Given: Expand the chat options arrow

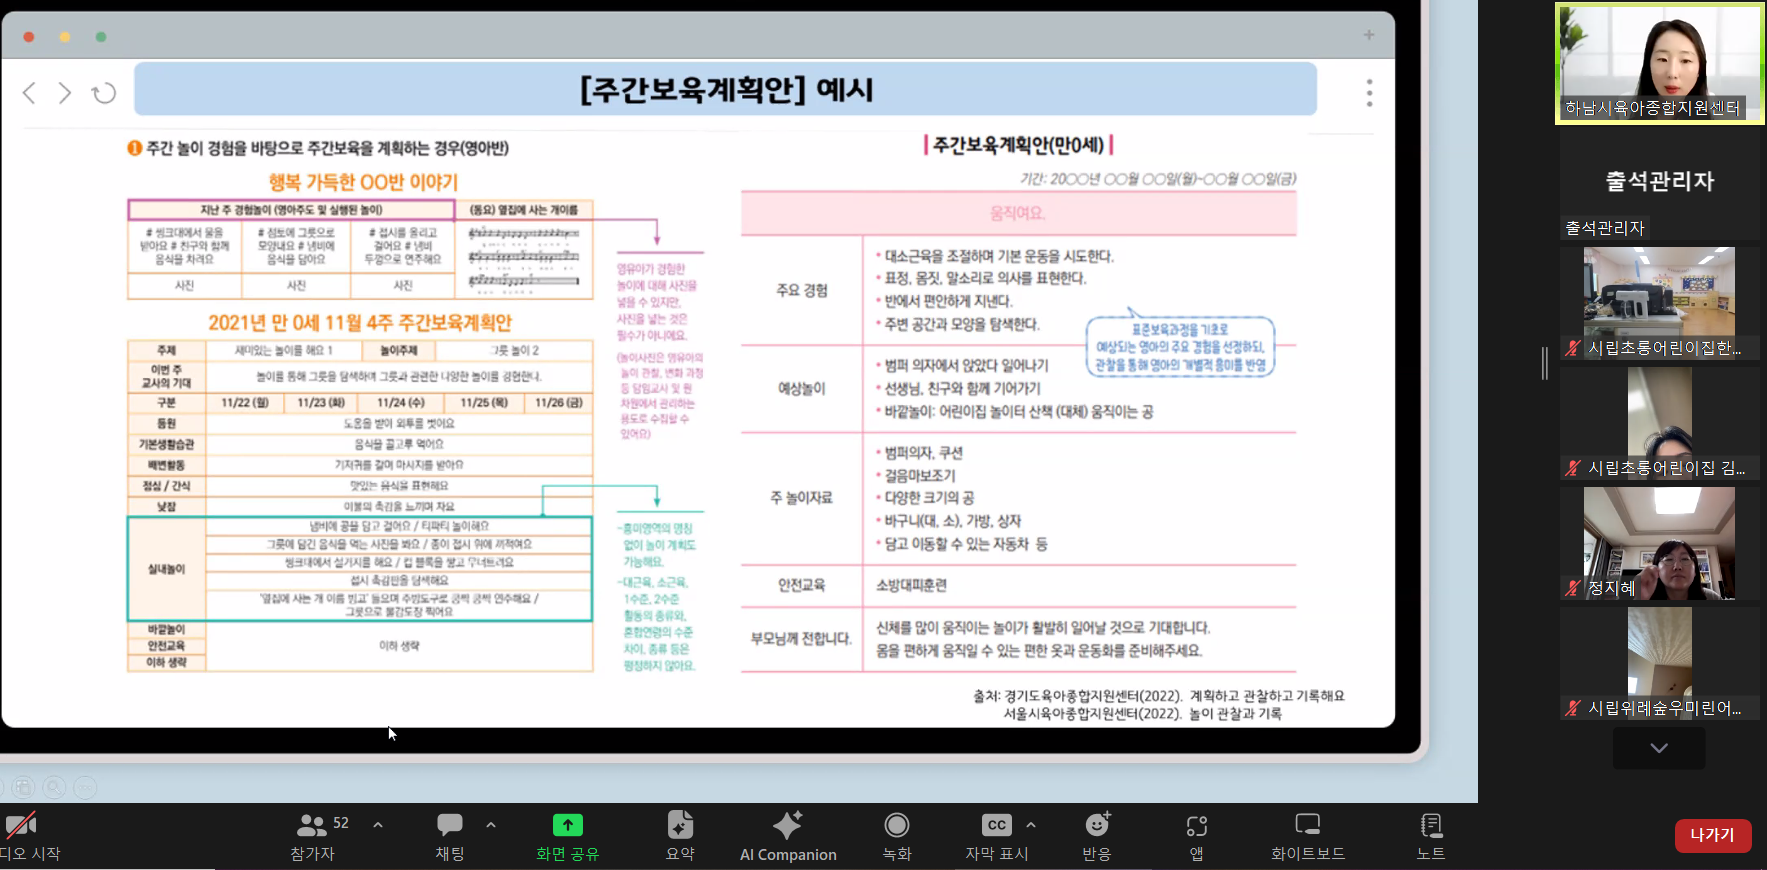Looking at the screenshot, I should coord(491,825).
